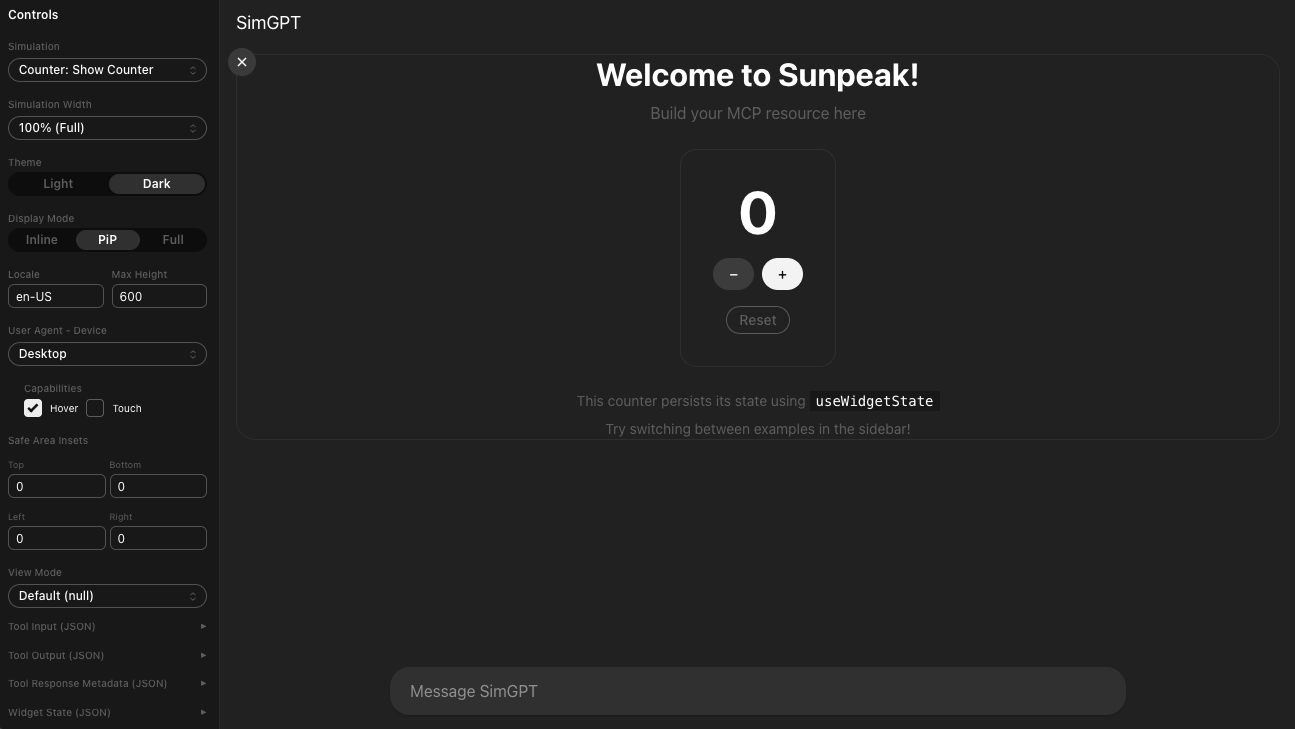The width and height of the screenshot is (1295, 729).
Task: Enable the Touch capability checkbox
Action: tap(95, 408)
